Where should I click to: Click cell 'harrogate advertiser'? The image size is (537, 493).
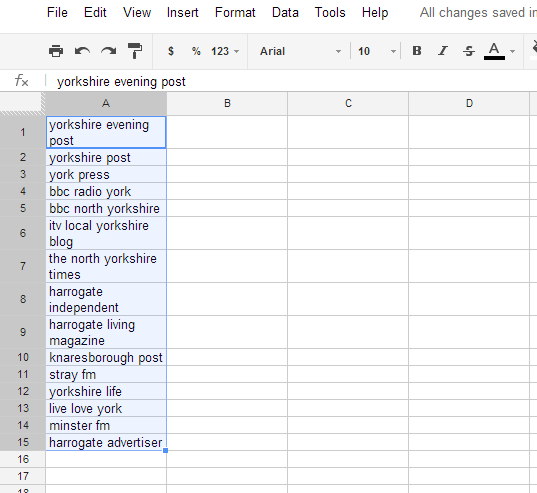coord(106,442)
